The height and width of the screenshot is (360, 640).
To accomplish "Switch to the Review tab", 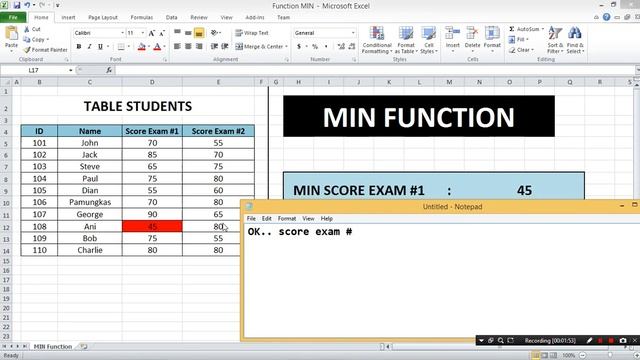I will click(199, 18).
